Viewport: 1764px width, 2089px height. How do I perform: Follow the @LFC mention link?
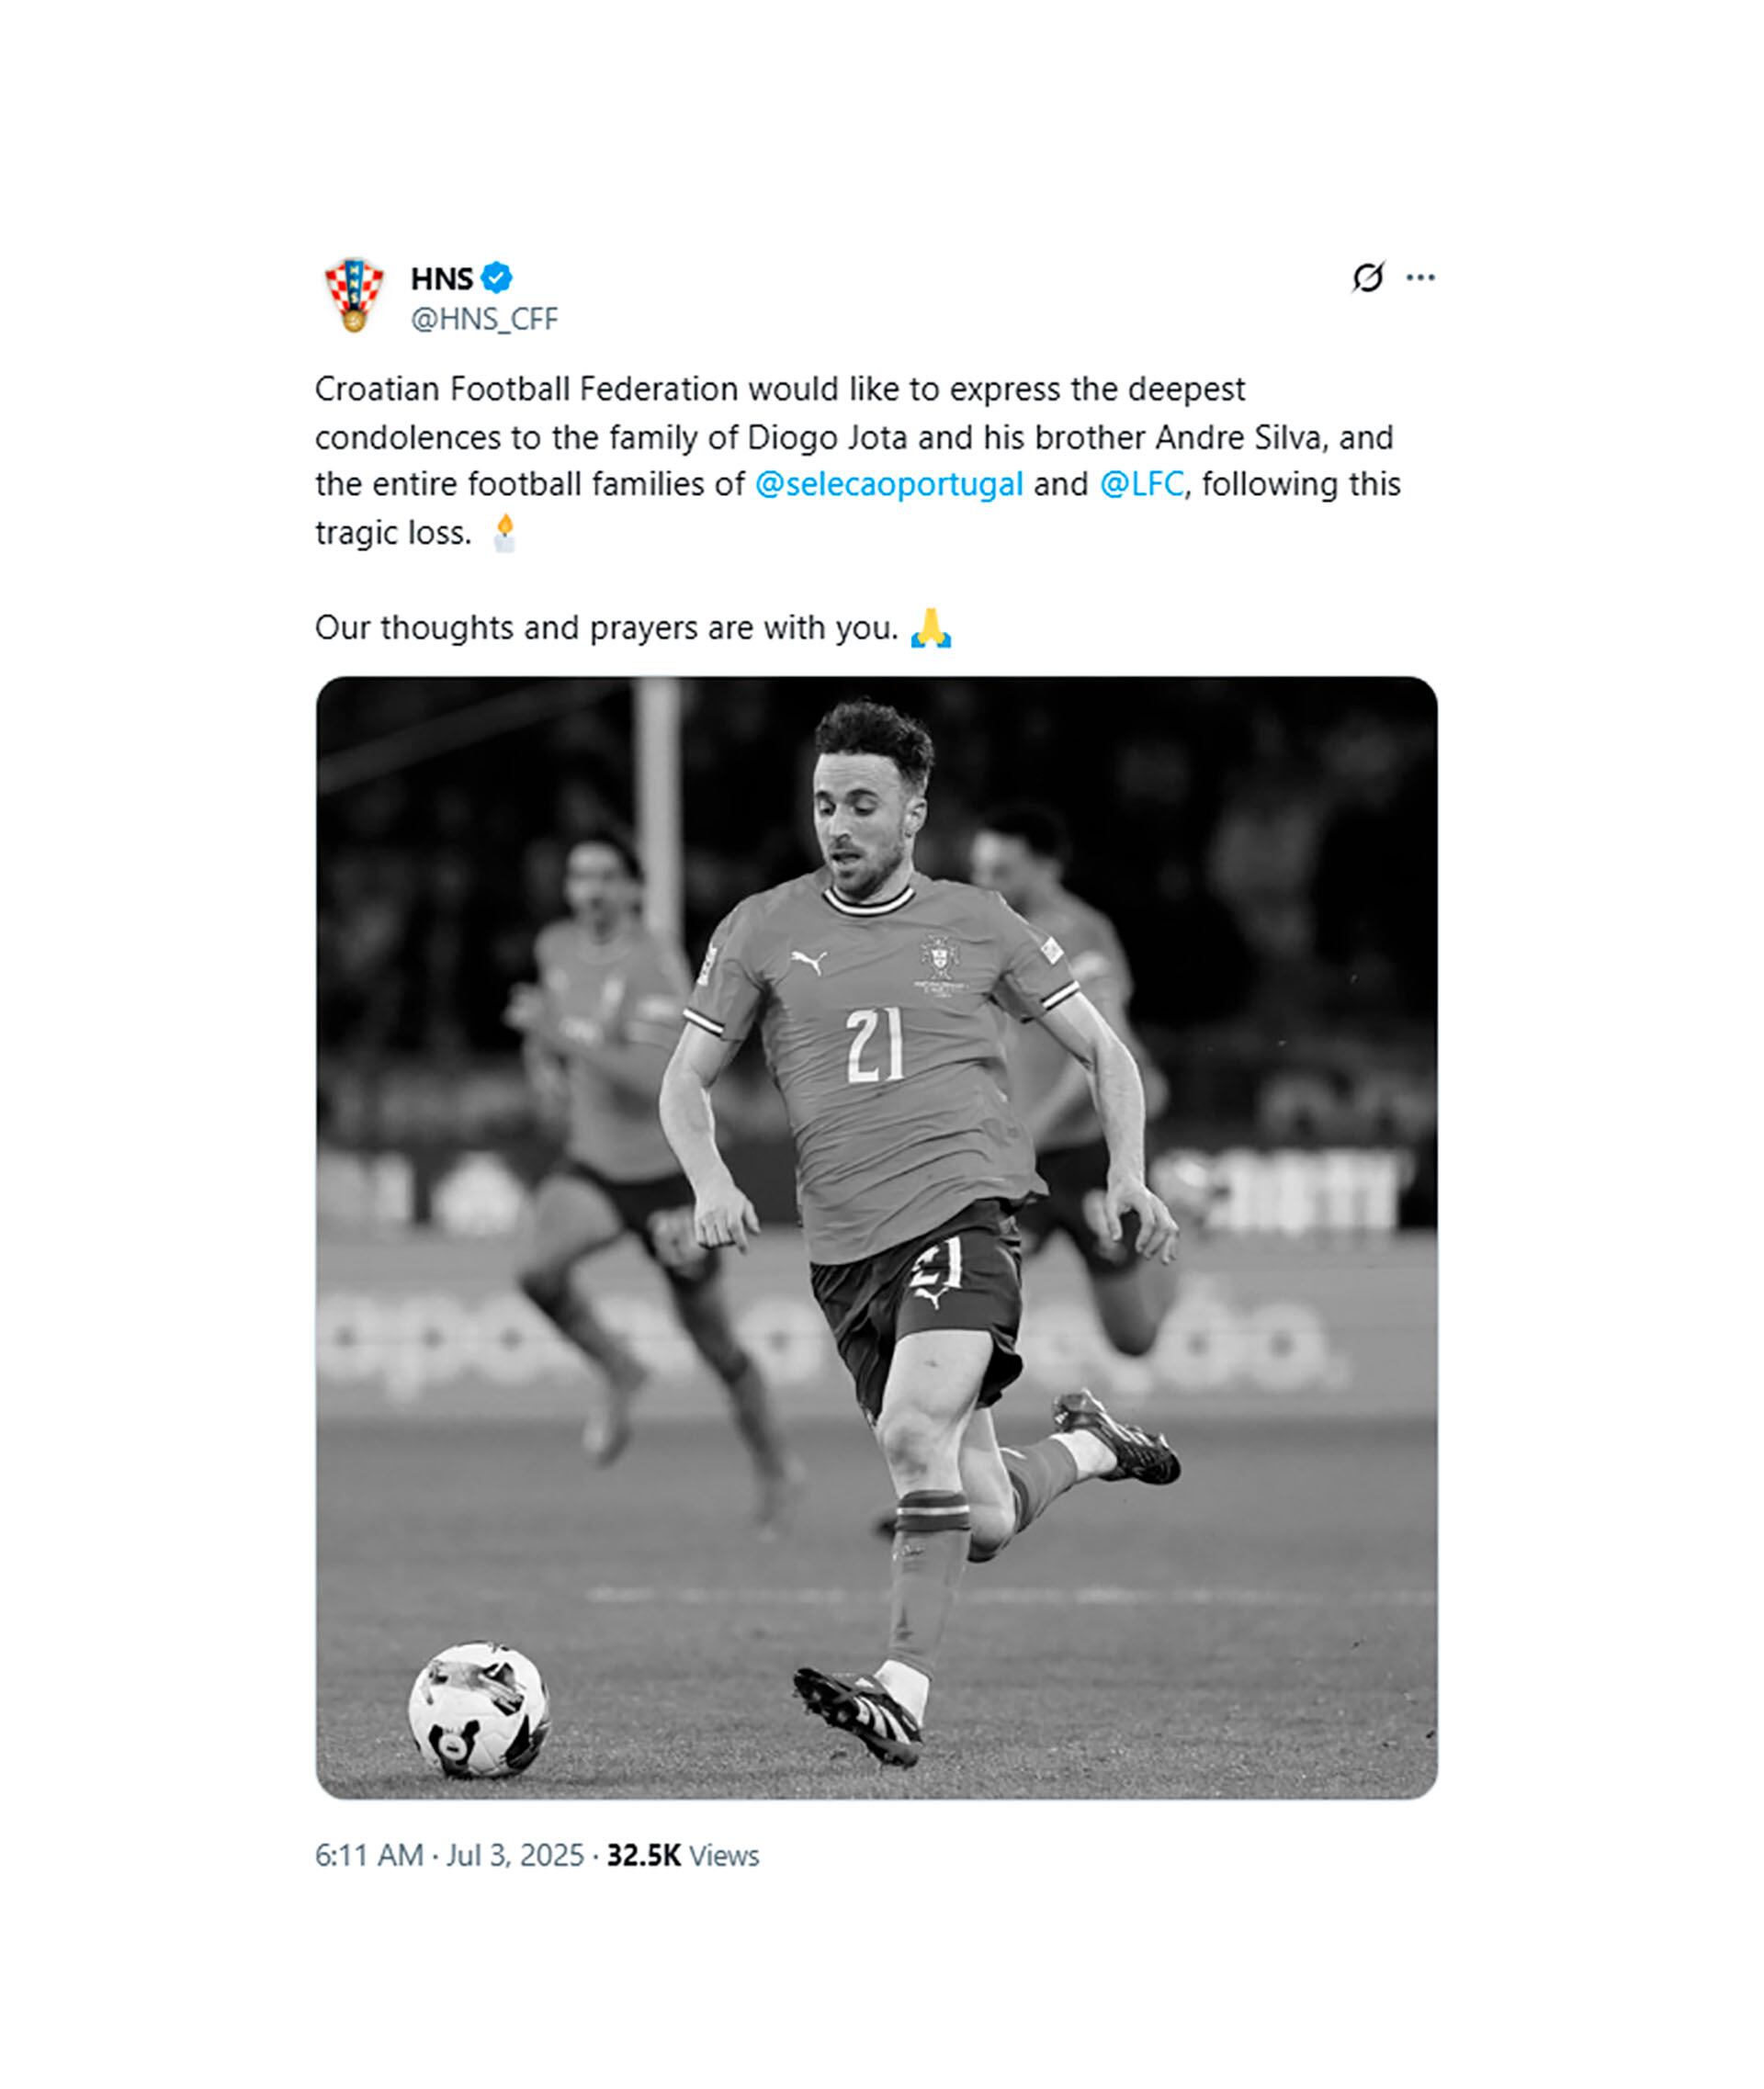[1142, 484]
